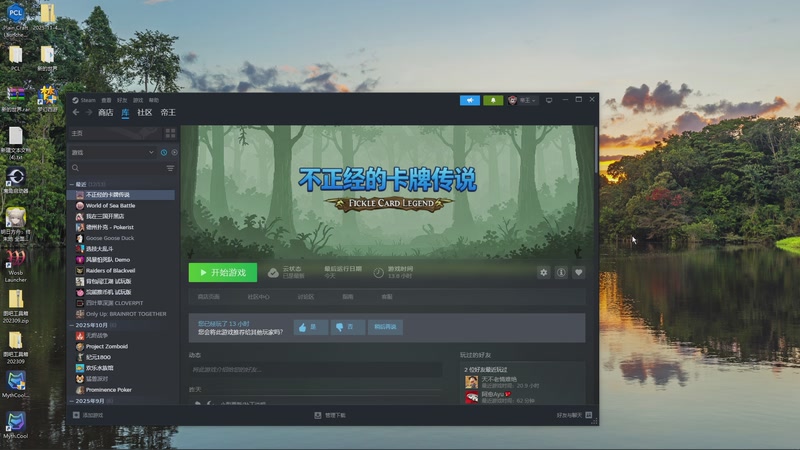Select World of Sea Battle
The height and width of the screenshot is (450, 800).
click(x=110, y=206)
